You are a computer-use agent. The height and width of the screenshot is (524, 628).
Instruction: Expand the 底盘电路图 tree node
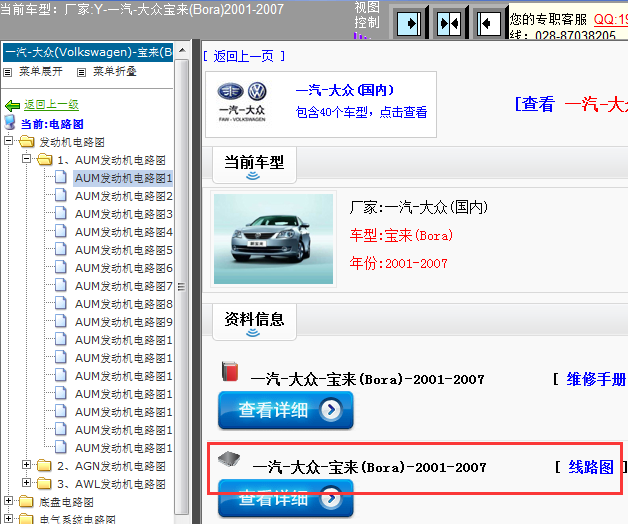point(8,501)
